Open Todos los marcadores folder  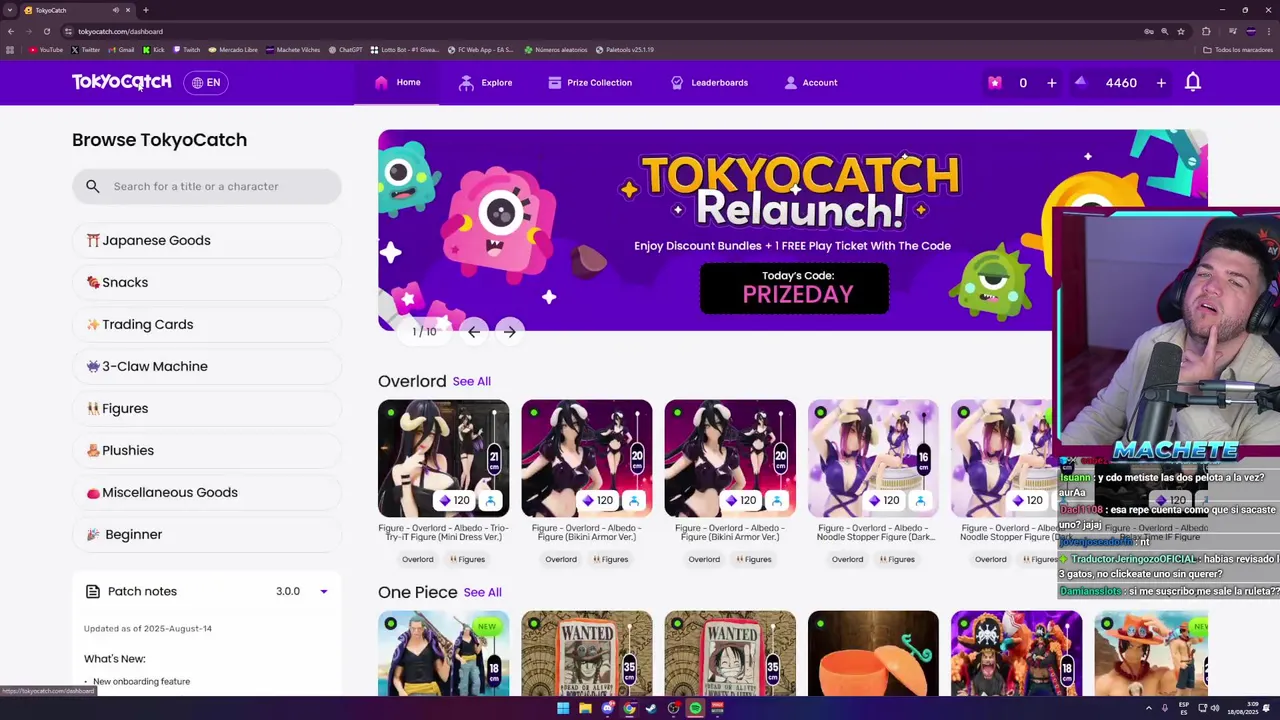pyautogui.click(x=1239, y=49)
